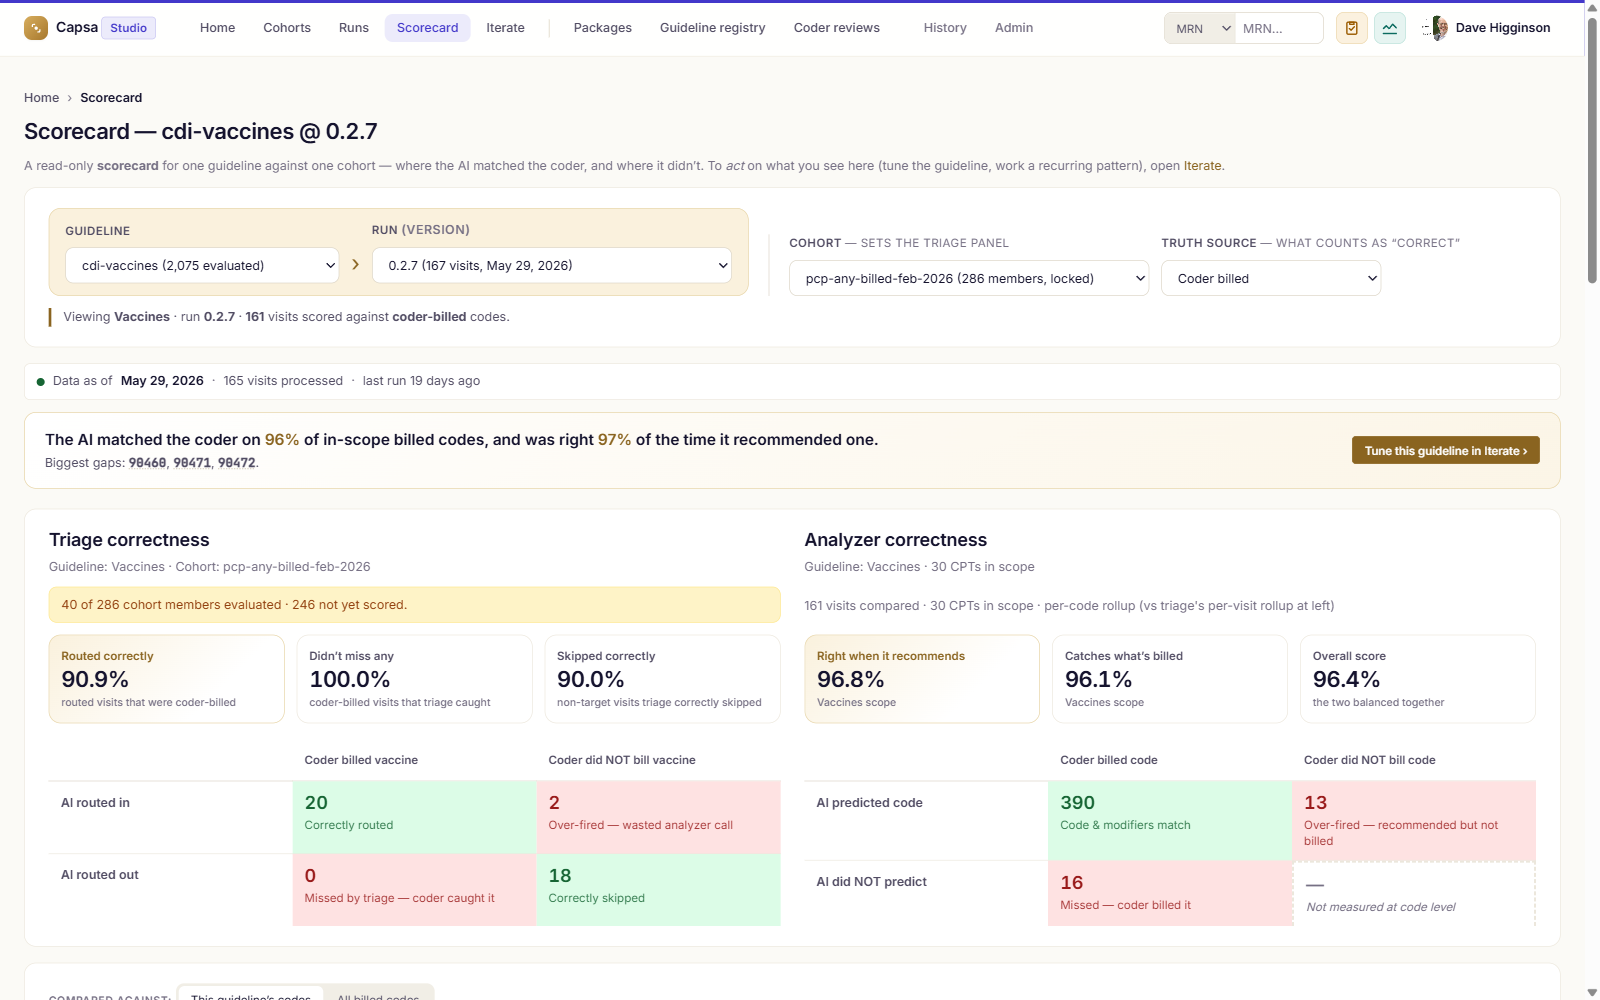Click gap code 90471
Viewport: 1600px width, 1000px height.
[192, 463]
